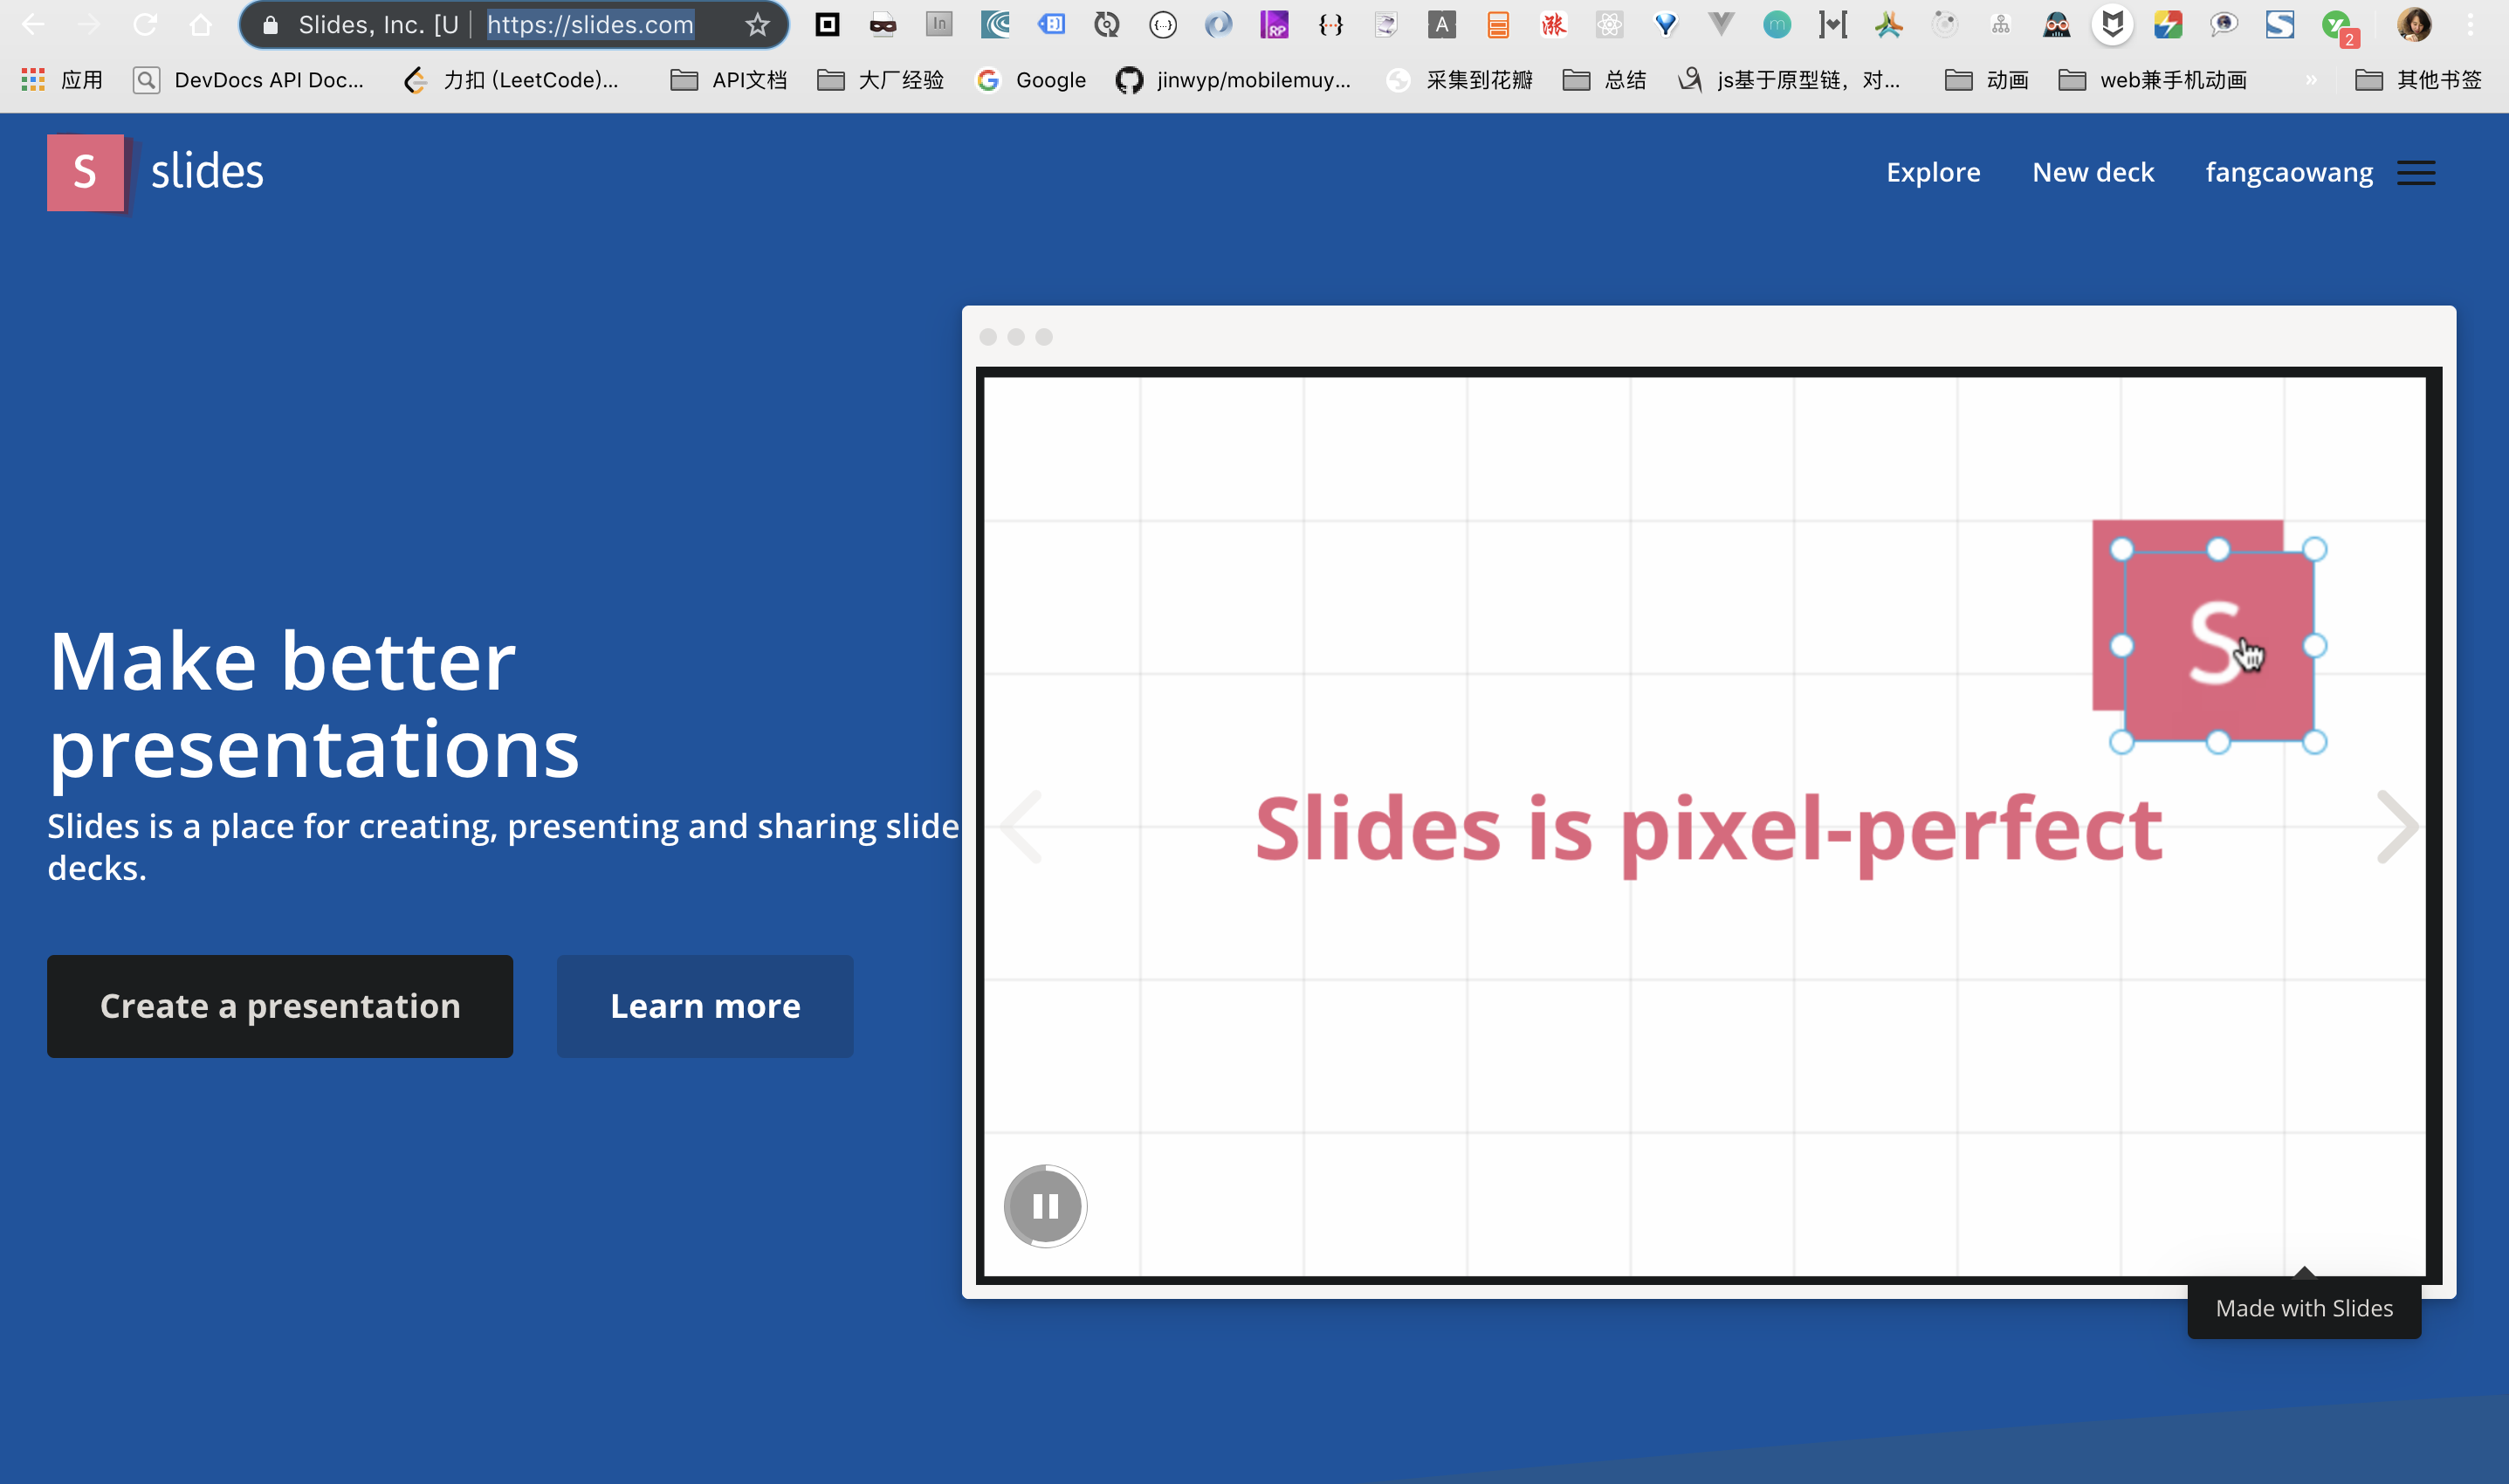Open the hamburger menu next to fangcaowang
2509x1484 pixels.
[x=2416, y=173]
